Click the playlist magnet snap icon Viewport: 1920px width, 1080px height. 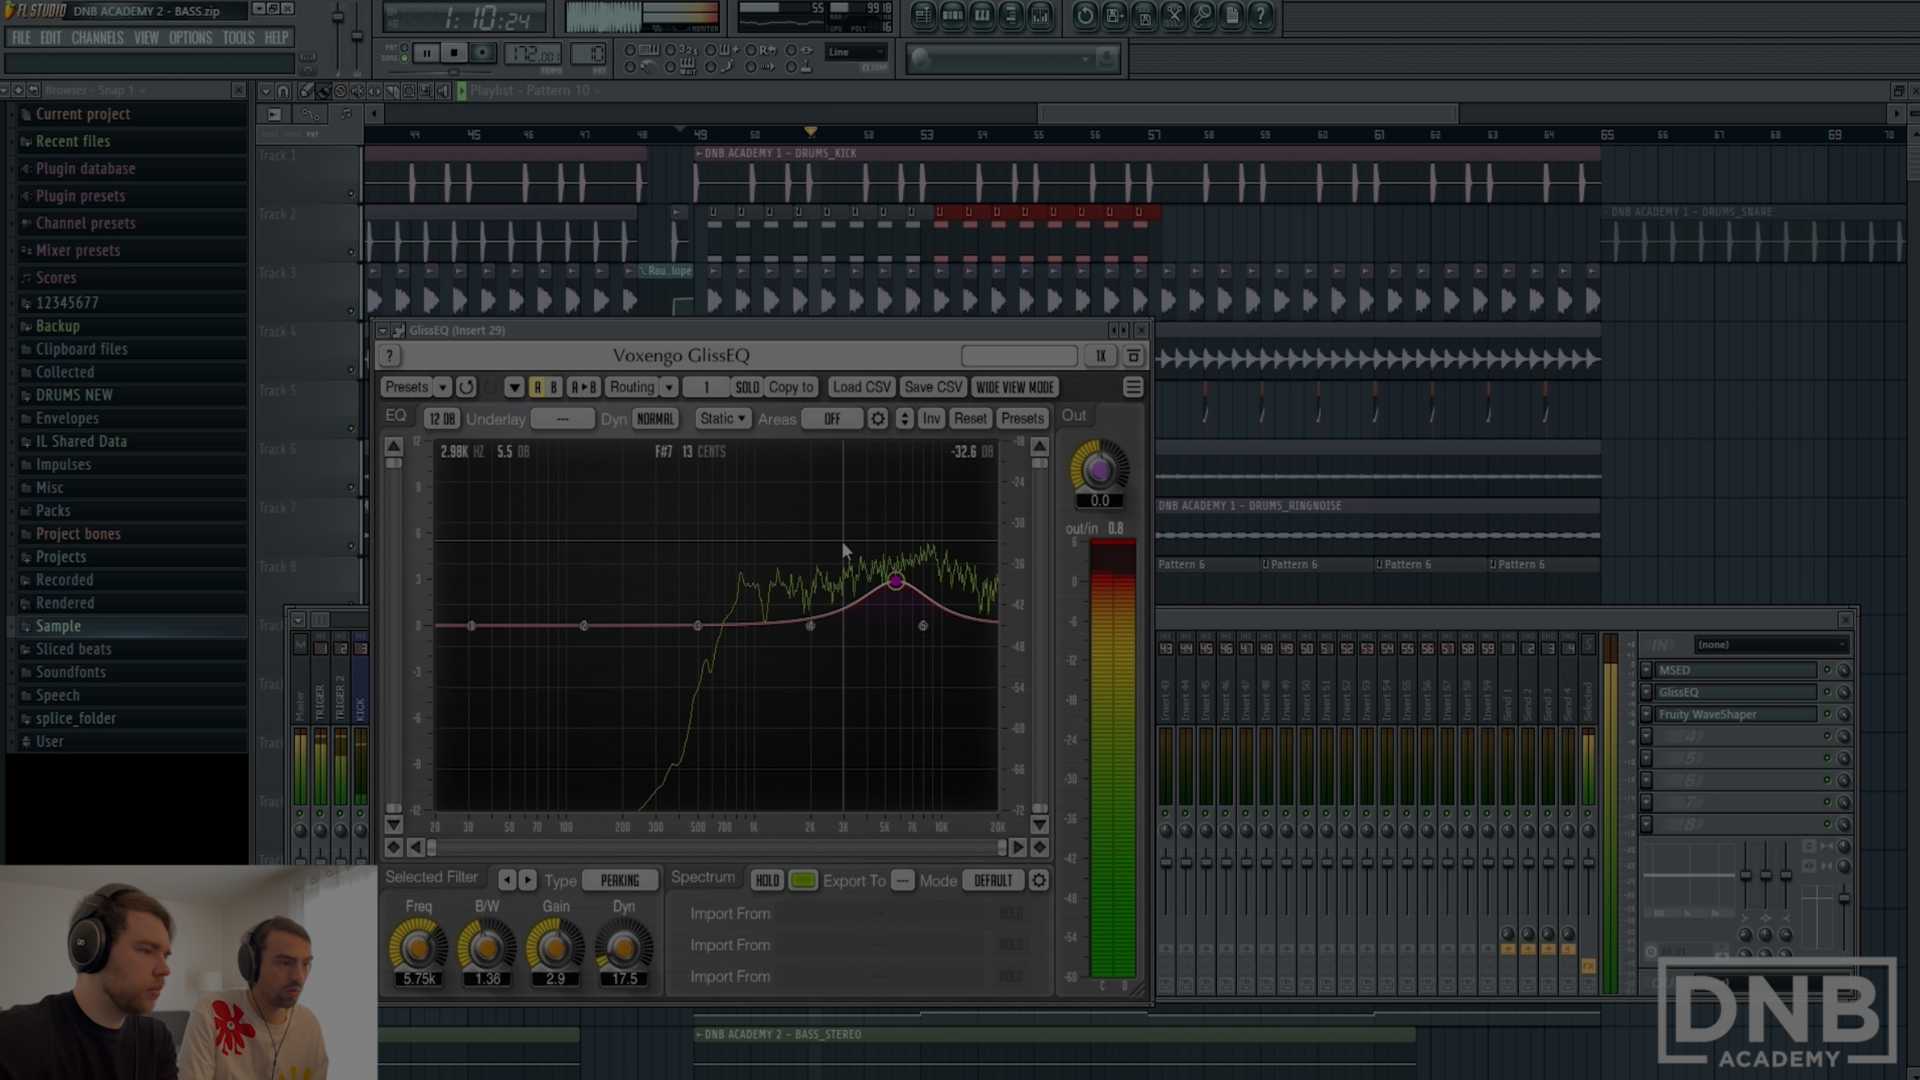[x=283, y=91]
